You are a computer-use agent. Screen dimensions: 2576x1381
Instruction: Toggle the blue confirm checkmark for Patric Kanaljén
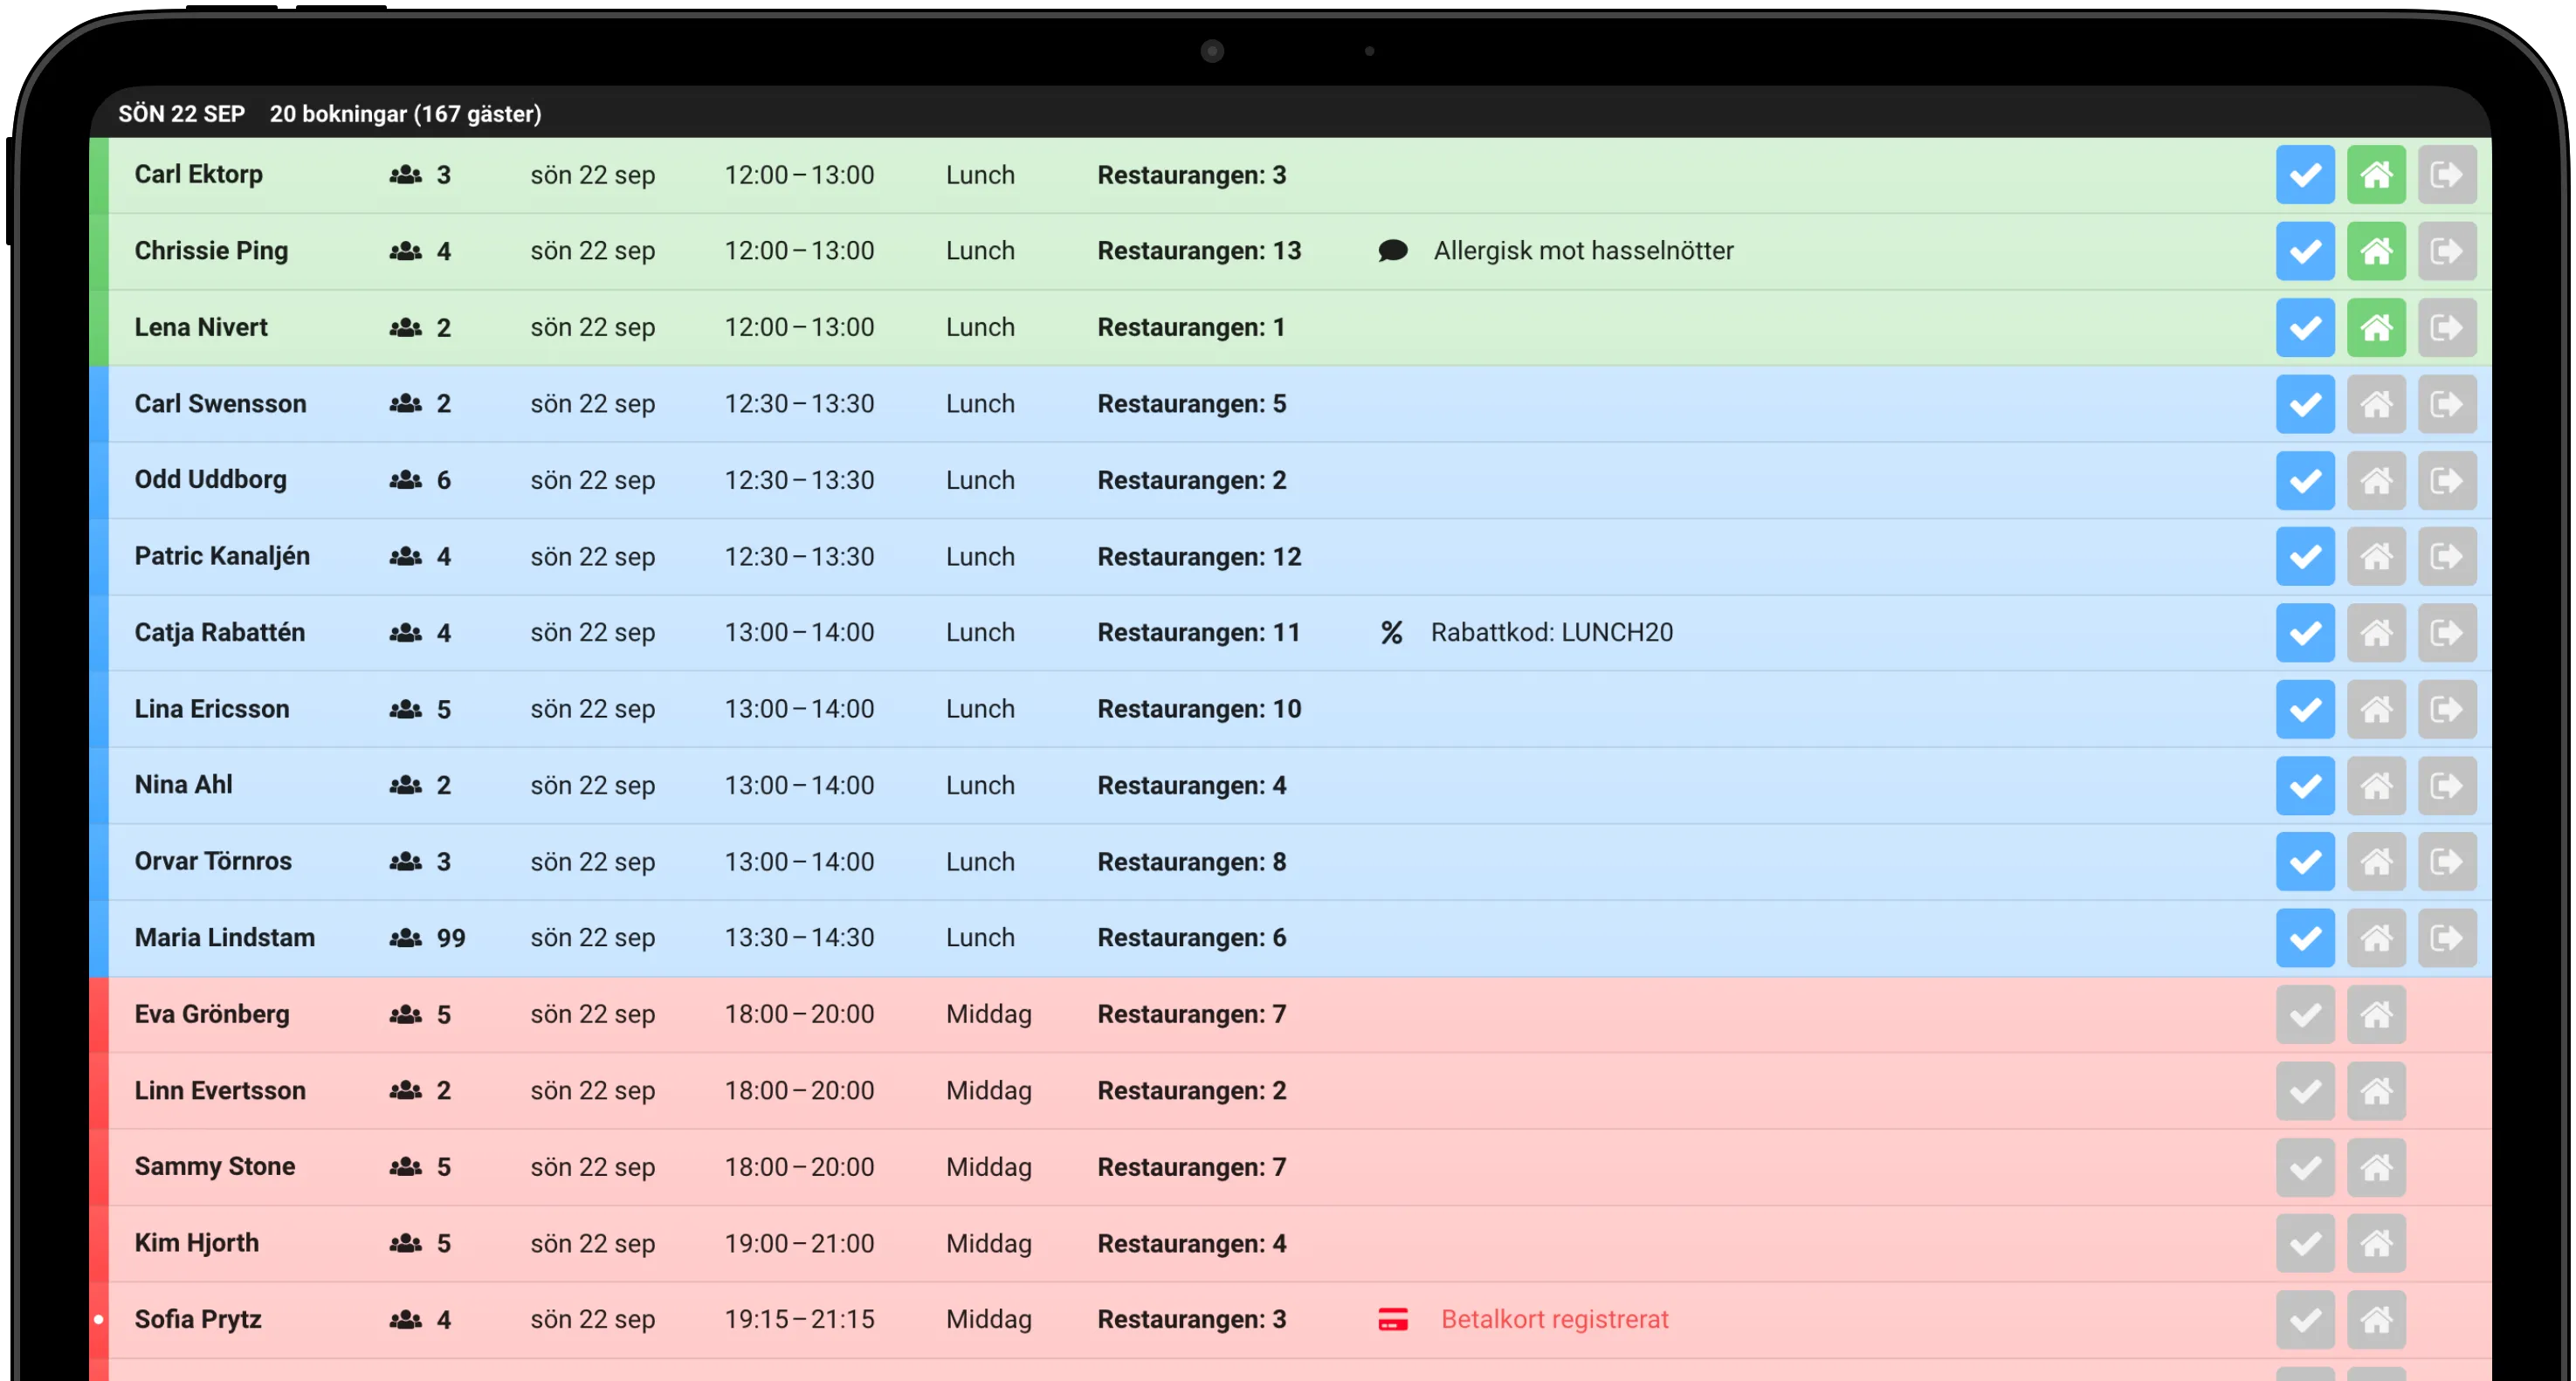point(2305,557)
